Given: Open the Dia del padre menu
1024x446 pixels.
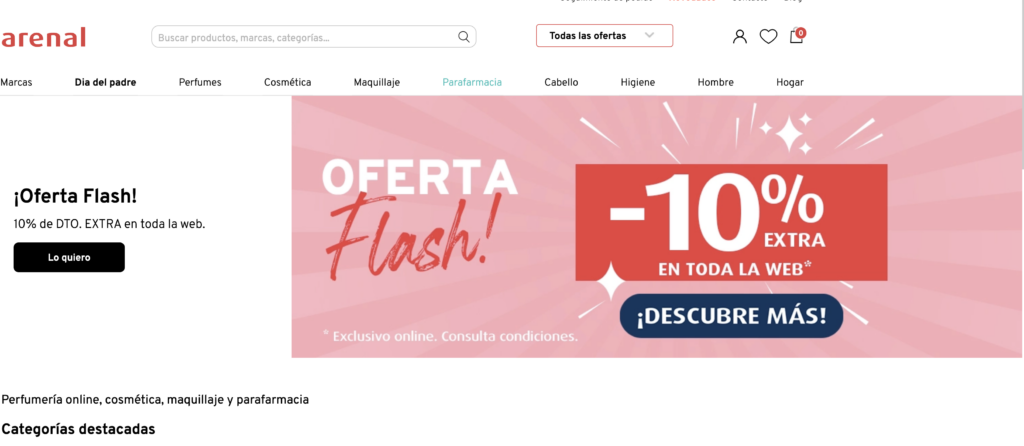Looking at the screenshot, I should [105, 82].
